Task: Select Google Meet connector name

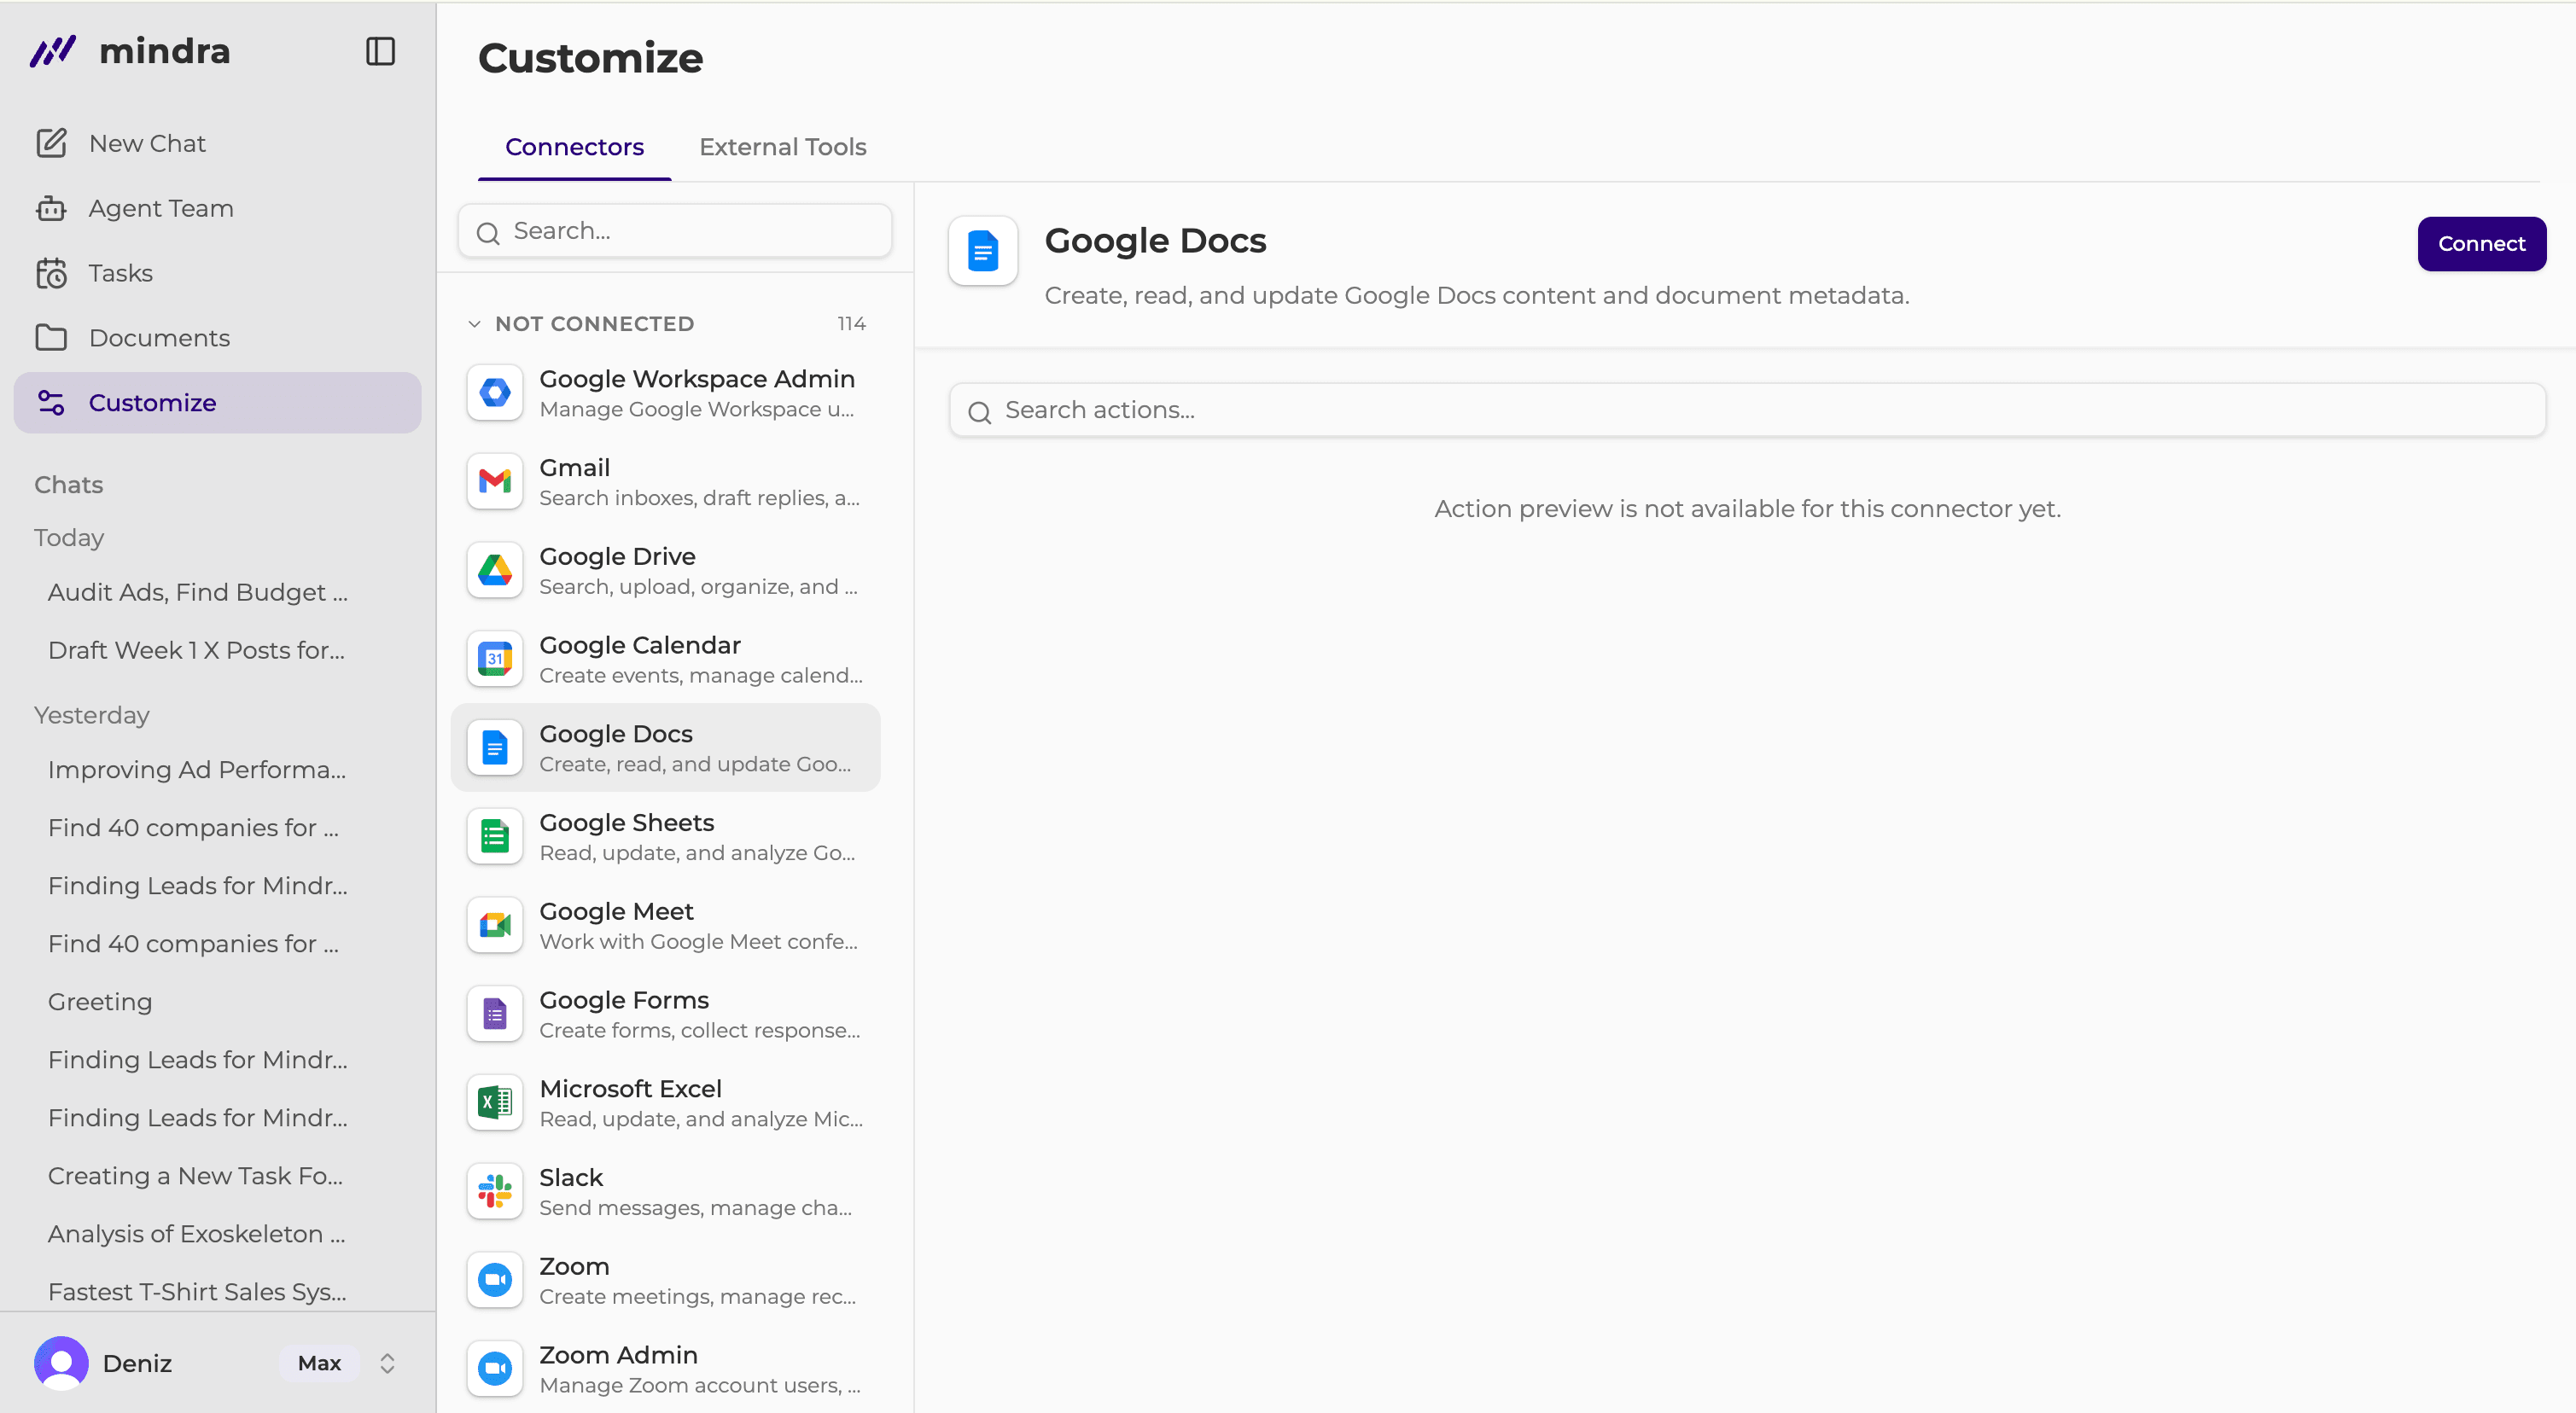Action: coord(616,911)
